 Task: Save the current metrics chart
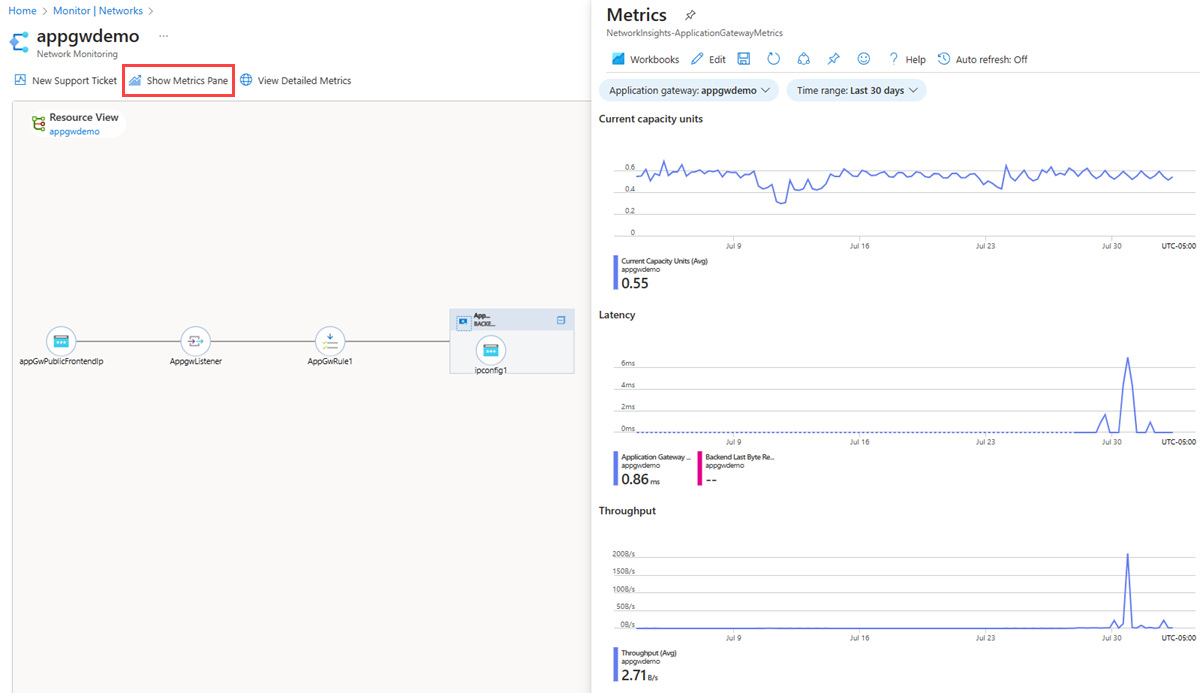tap(743, 59)
